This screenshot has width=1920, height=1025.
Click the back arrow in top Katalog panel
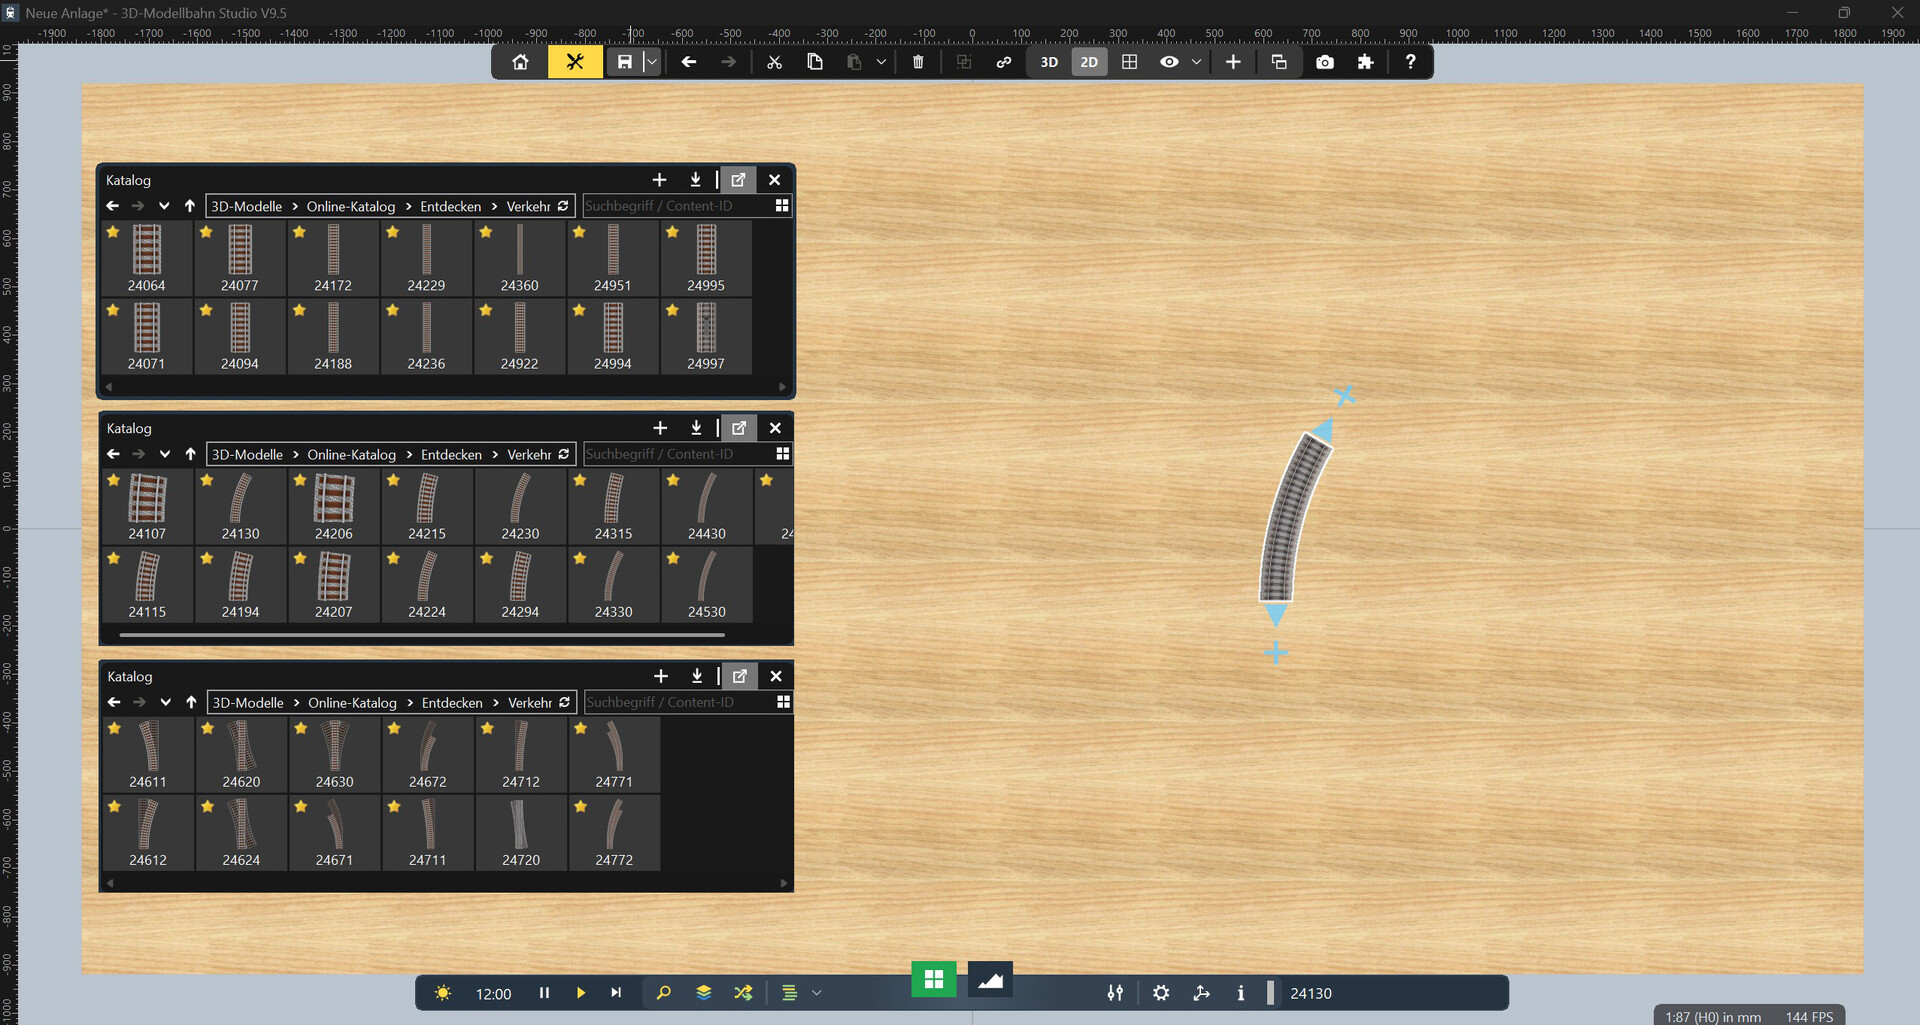pos(112,206)
